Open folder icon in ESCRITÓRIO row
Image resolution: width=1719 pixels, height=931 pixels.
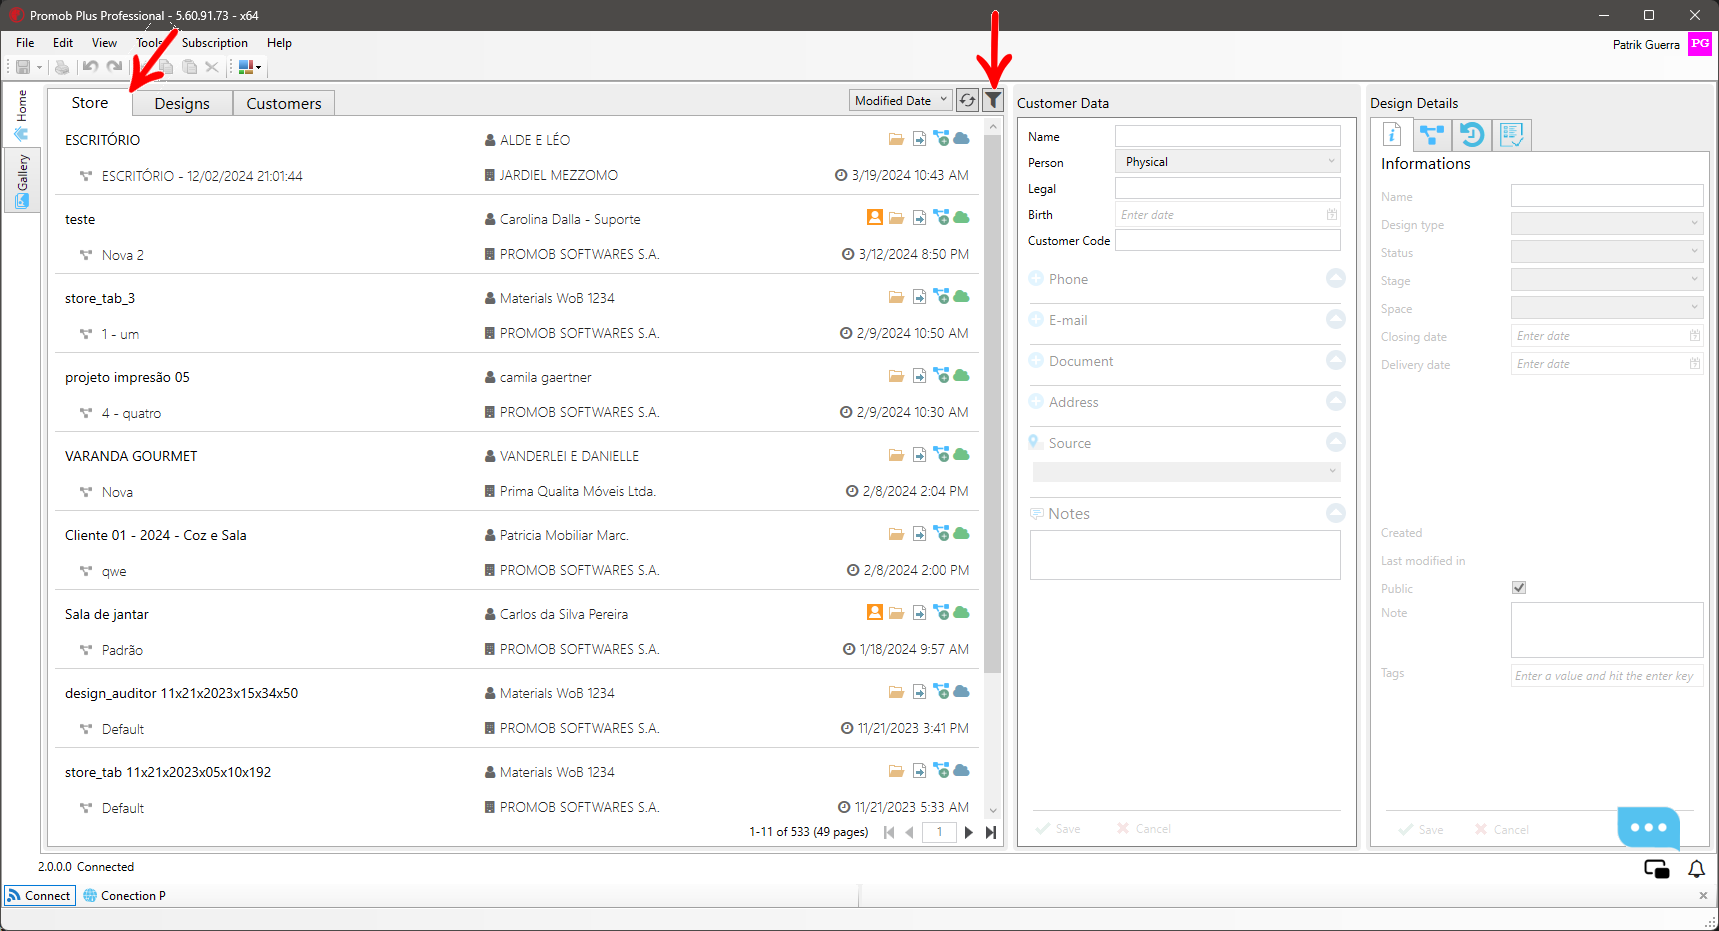pos(896,139)
